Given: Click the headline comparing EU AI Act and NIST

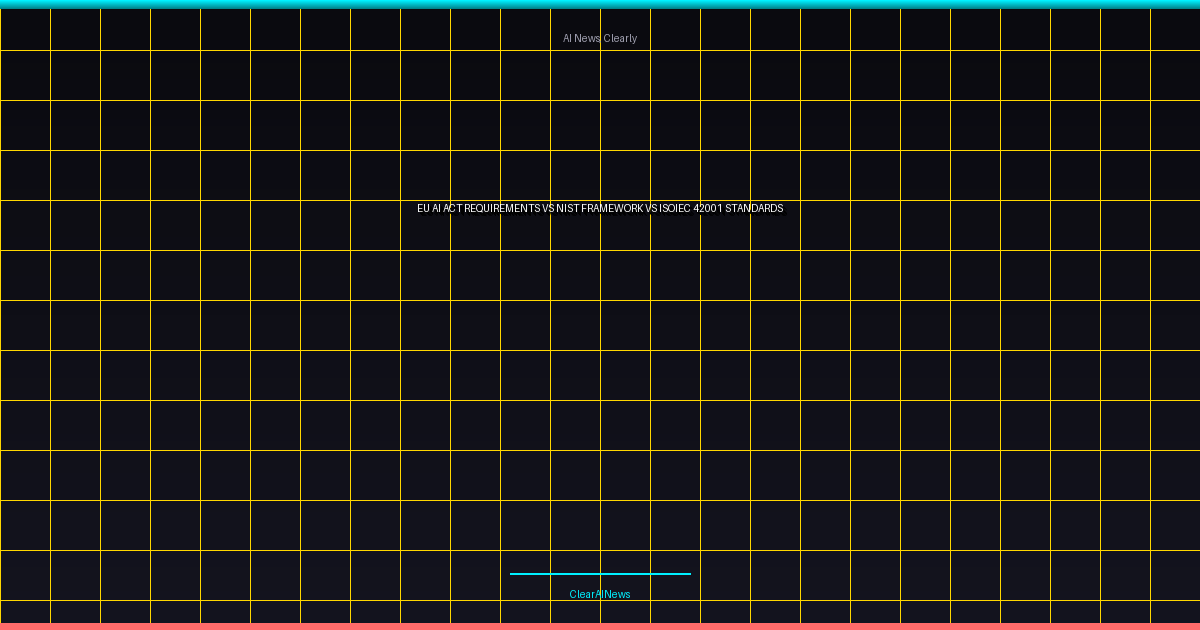Looking at the screenshot, I should (x=600, y=208).
